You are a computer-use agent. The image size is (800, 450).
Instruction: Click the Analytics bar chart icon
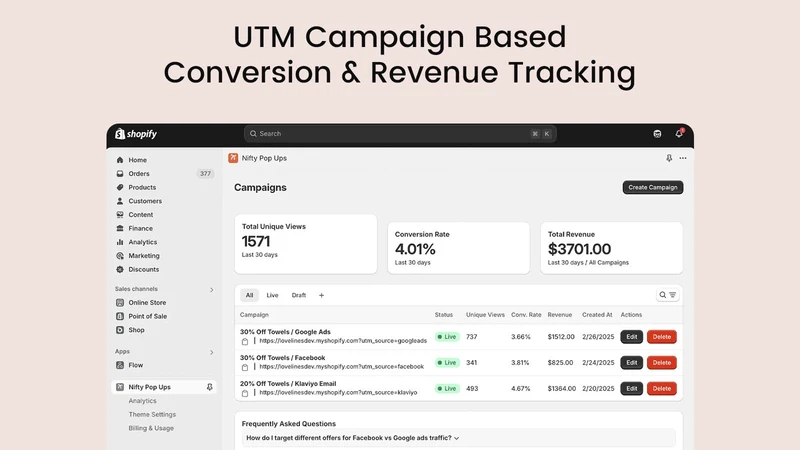120,242
